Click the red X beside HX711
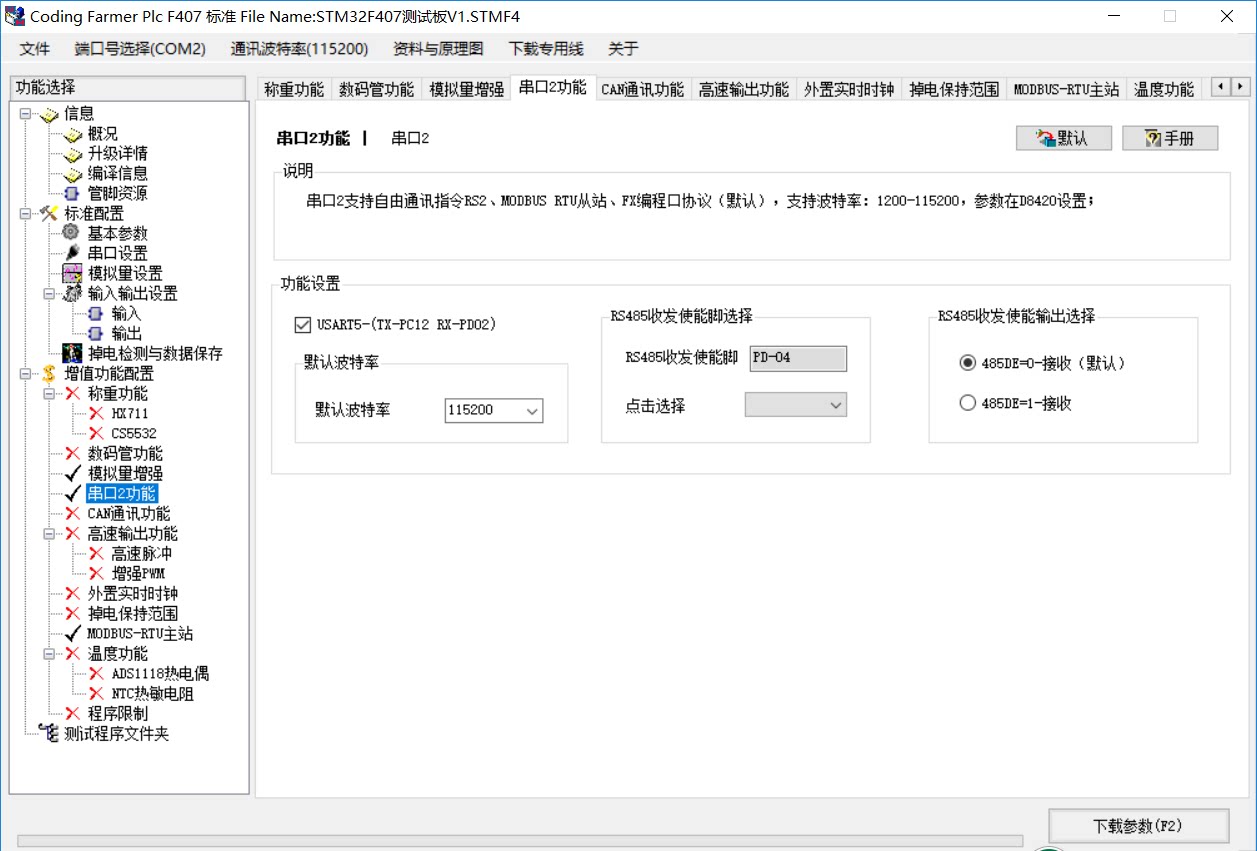This screenshot has height=851, width=1257. click(x=98, y=413)
